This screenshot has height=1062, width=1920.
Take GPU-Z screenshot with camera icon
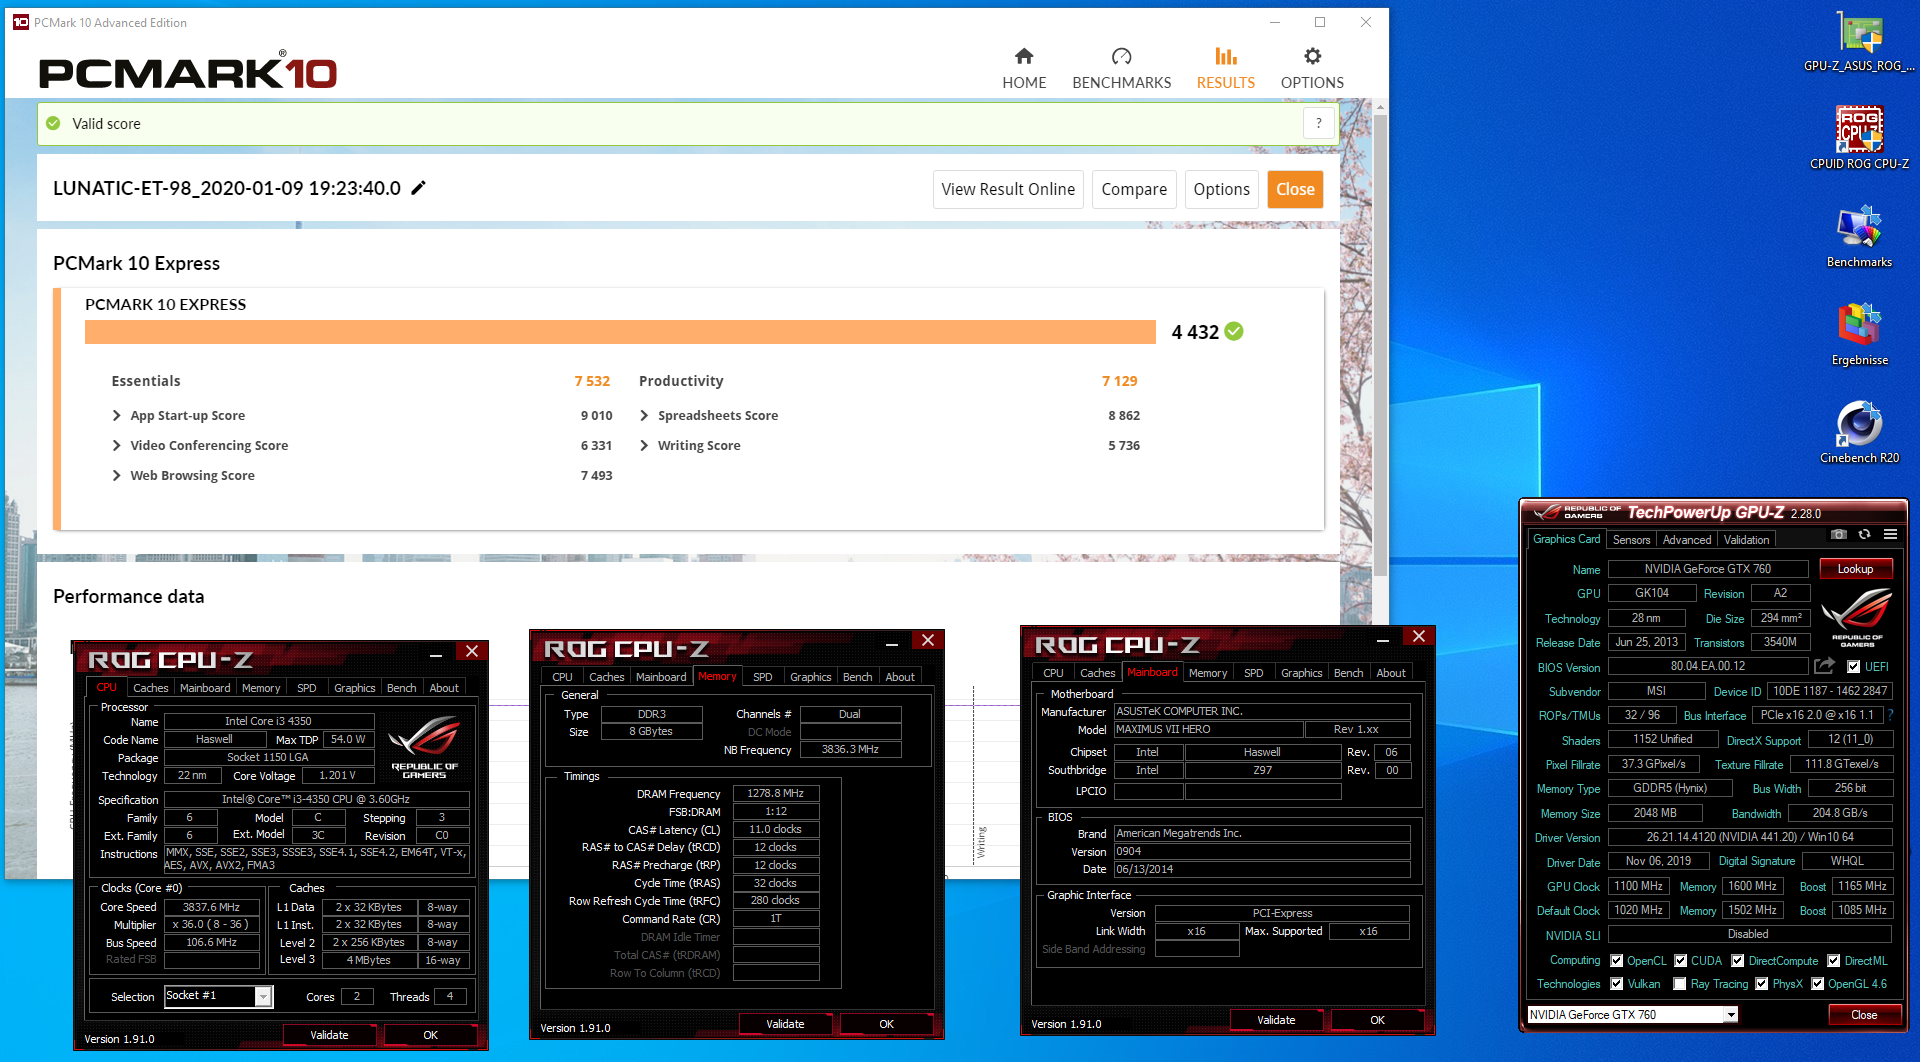tap(1838, 535)
